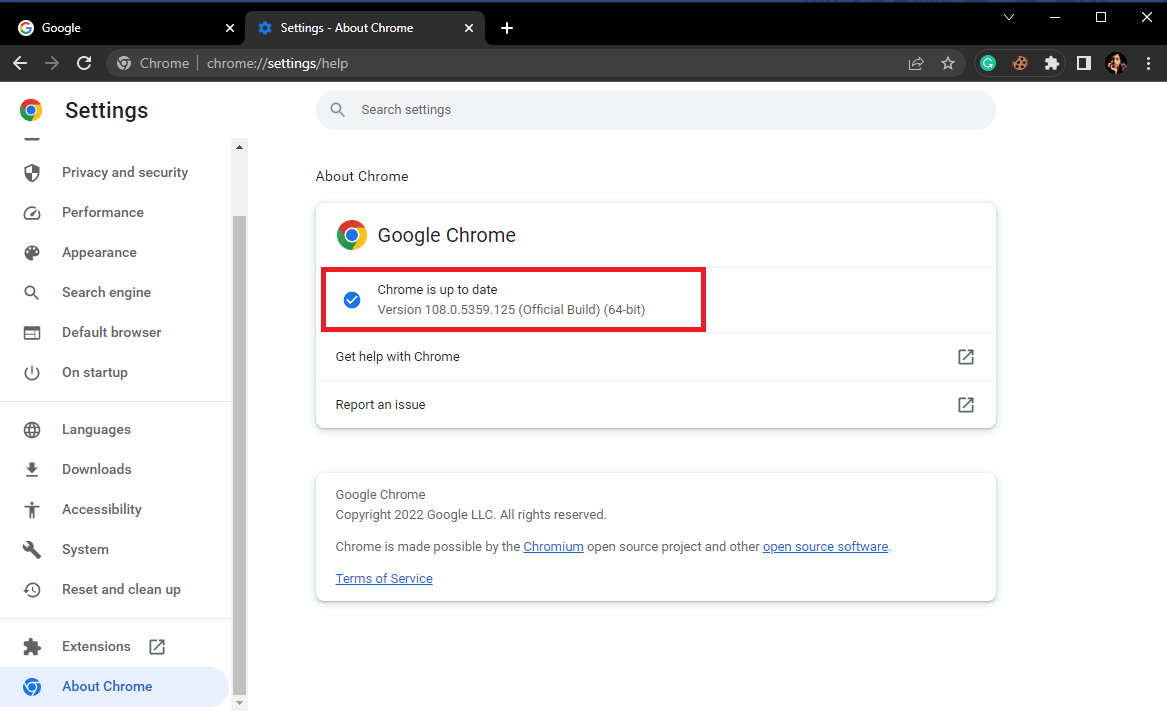The width and height of the screenshot is (1167, 711).
Task: Click the address bar URL
Action: 277,63
